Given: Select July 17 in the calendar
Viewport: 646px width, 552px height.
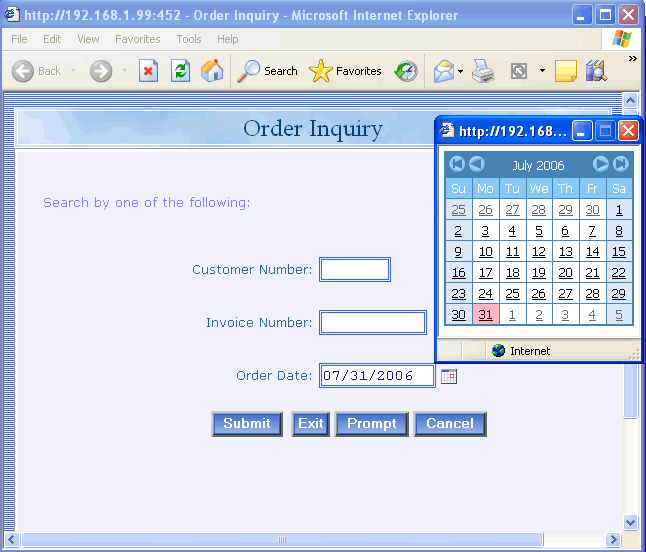Looking at the screenshot, I should tap(485, 273).
